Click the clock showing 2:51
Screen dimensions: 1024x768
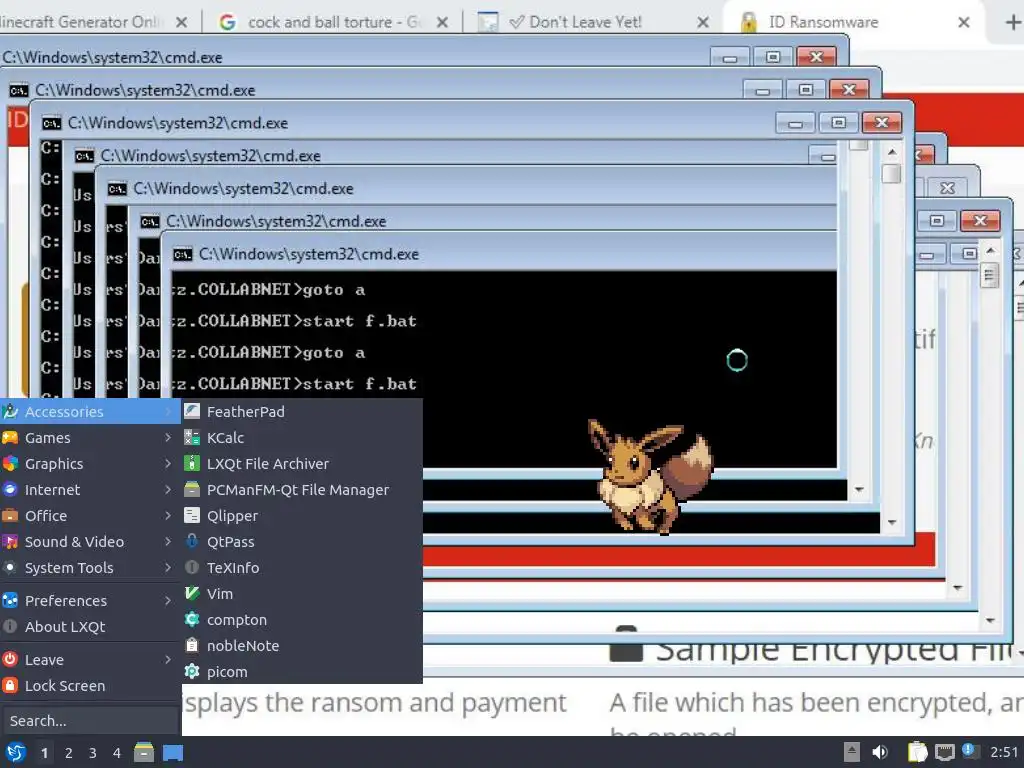[1004, 752]
